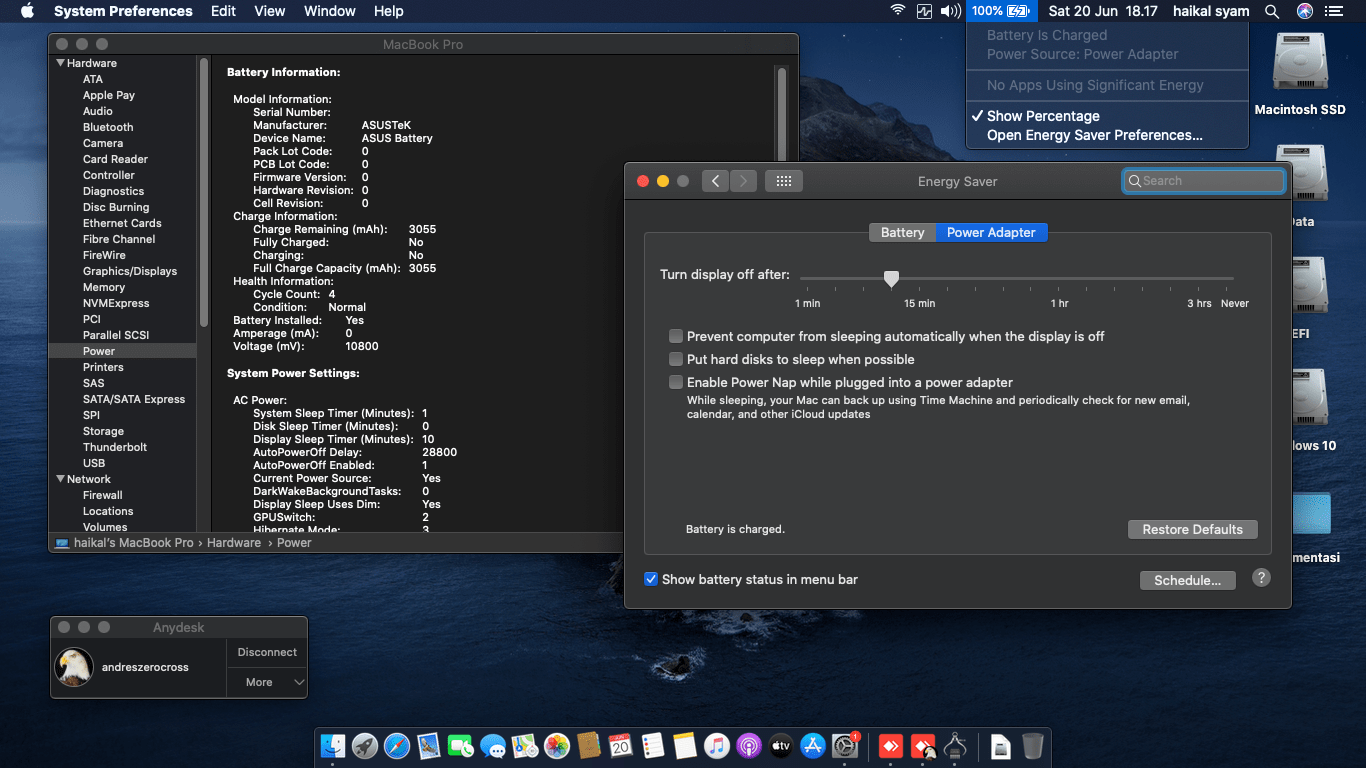Check Put hard disks to sleep when possible
1366x768 pixels.
(x=677, y=359)
